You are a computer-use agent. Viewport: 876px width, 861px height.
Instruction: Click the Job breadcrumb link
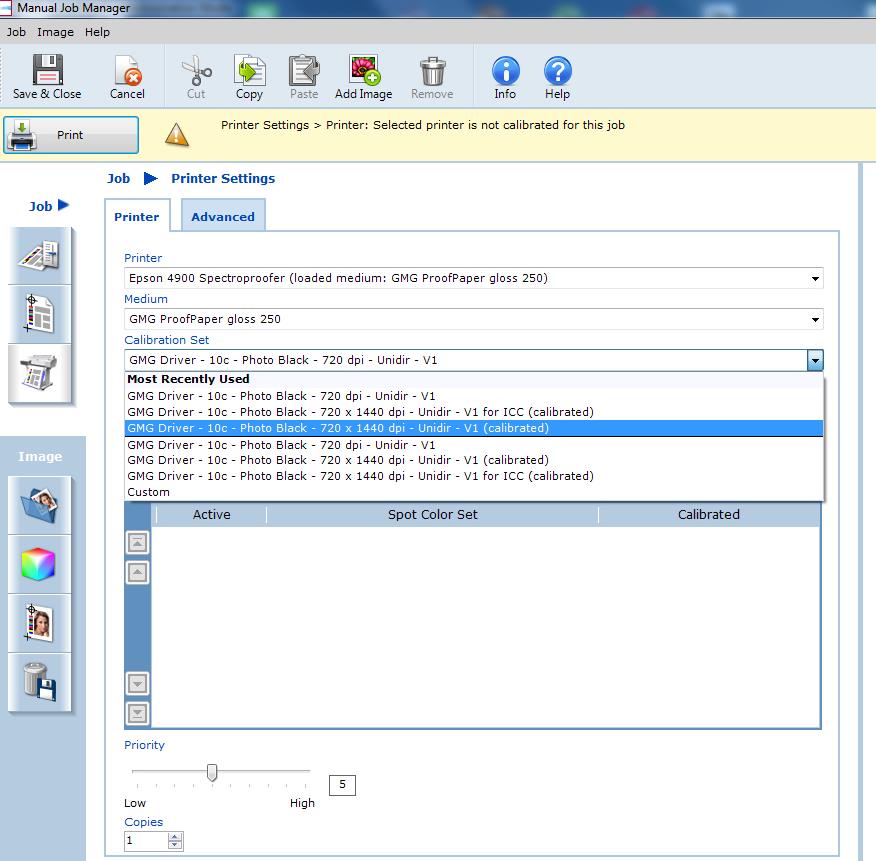pos(118,178)
